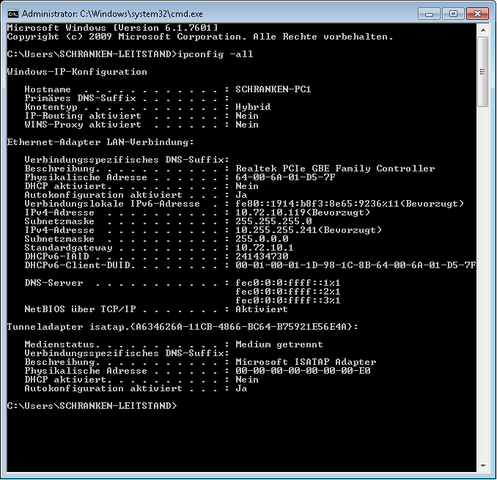Open the cmd.exe system menu icon
497x480 pixels.
[13, 14]
